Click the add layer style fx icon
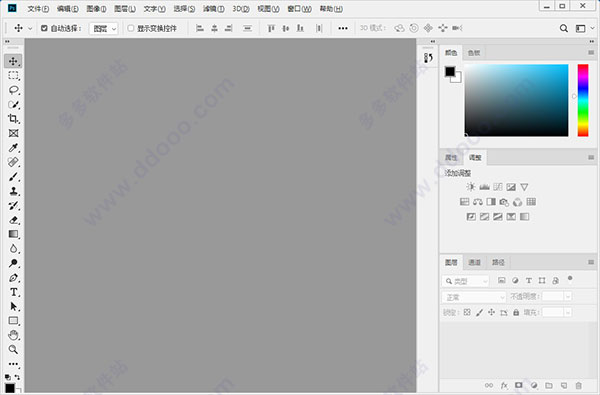Screen dimensions: 600x395 coord(504,385)
